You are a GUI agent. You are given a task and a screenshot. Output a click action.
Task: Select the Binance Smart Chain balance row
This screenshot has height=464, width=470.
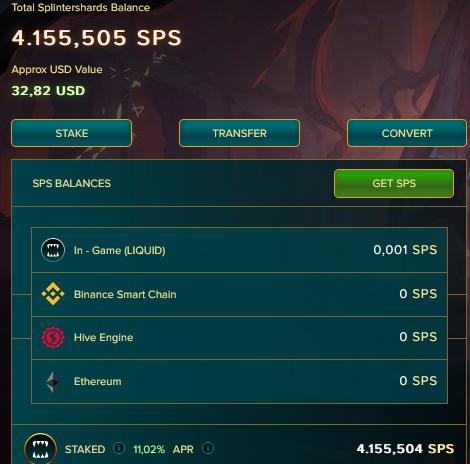coord(239,294)
